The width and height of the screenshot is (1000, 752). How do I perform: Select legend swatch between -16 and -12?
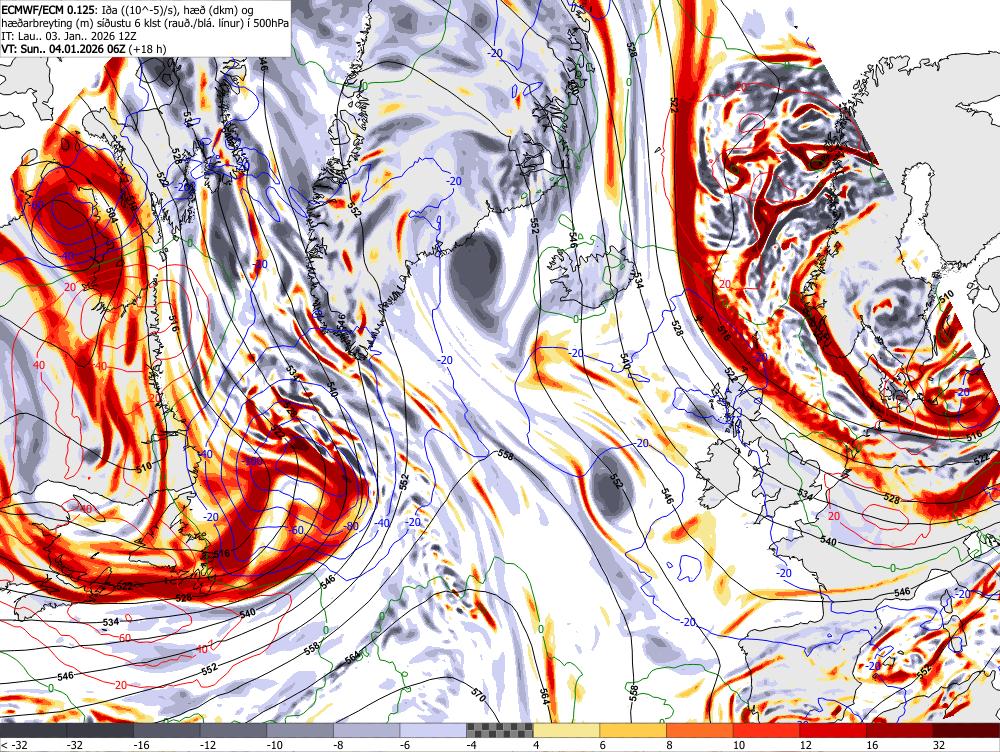(166, 730)
